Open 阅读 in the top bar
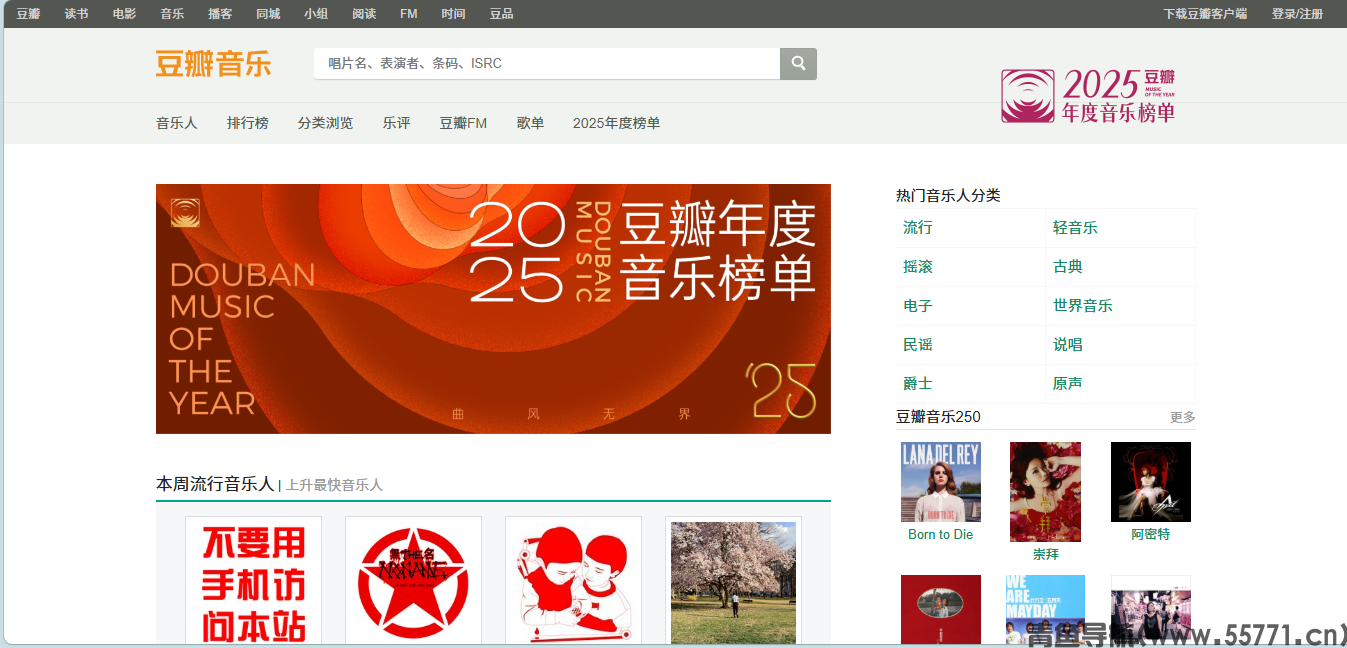Image resolution: width=1347 pixels, height=648 pixels. [364, 14]
